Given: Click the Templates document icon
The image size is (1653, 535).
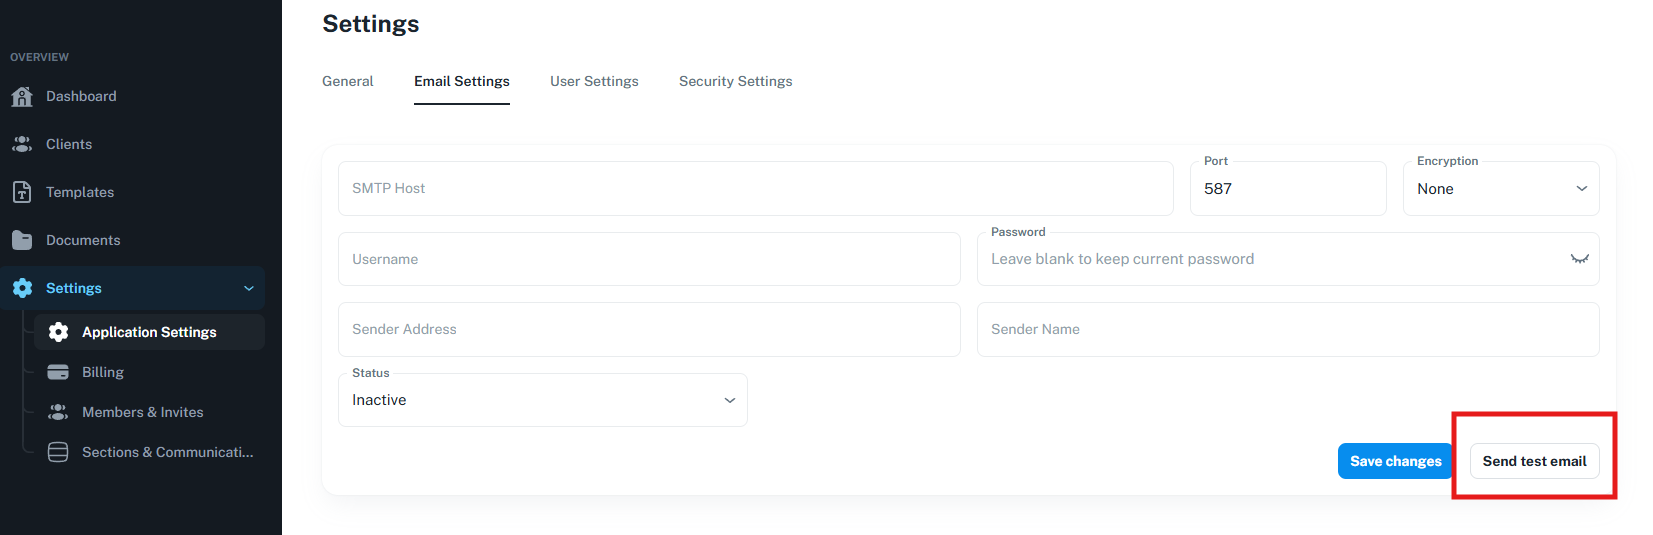Looking at the screenshot, I should tap(22, 192).
